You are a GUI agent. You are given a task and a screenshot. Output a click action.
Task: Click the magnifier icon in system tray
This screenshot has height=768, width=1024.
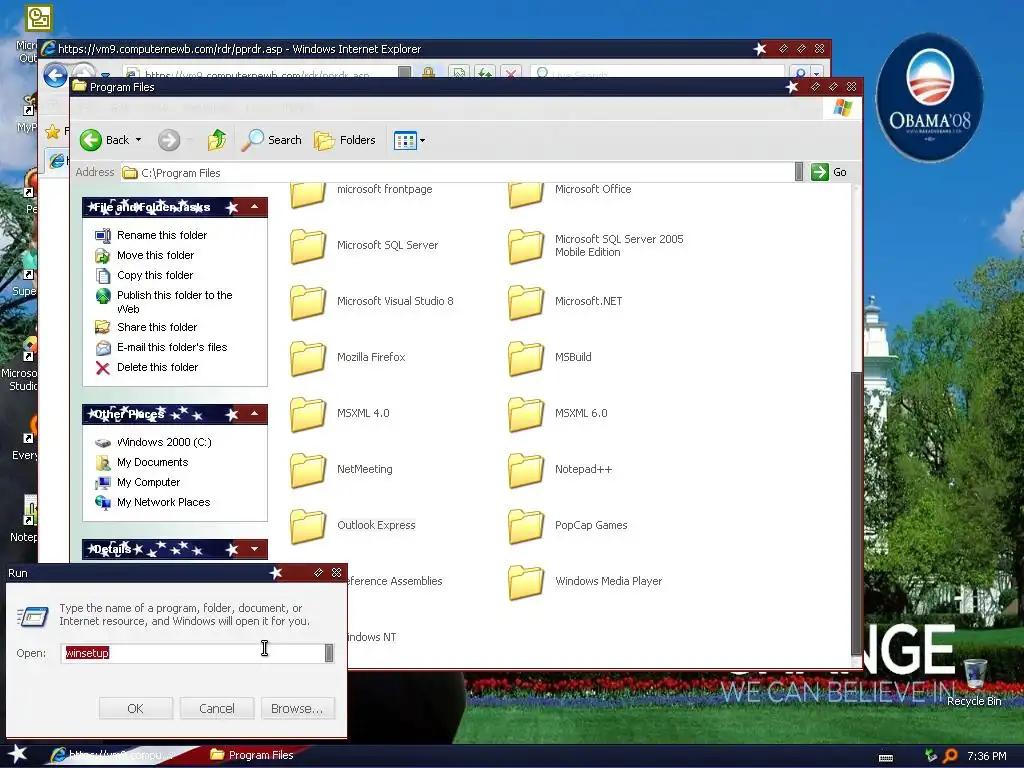point(950,756)
